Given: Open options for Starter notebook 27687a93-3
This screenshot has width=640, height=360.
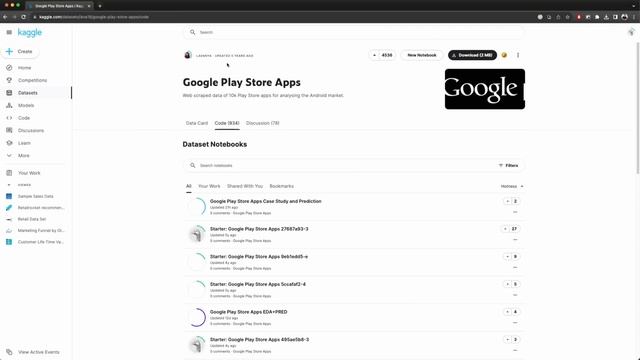Looking at the screenshot, I should (515, 240).
